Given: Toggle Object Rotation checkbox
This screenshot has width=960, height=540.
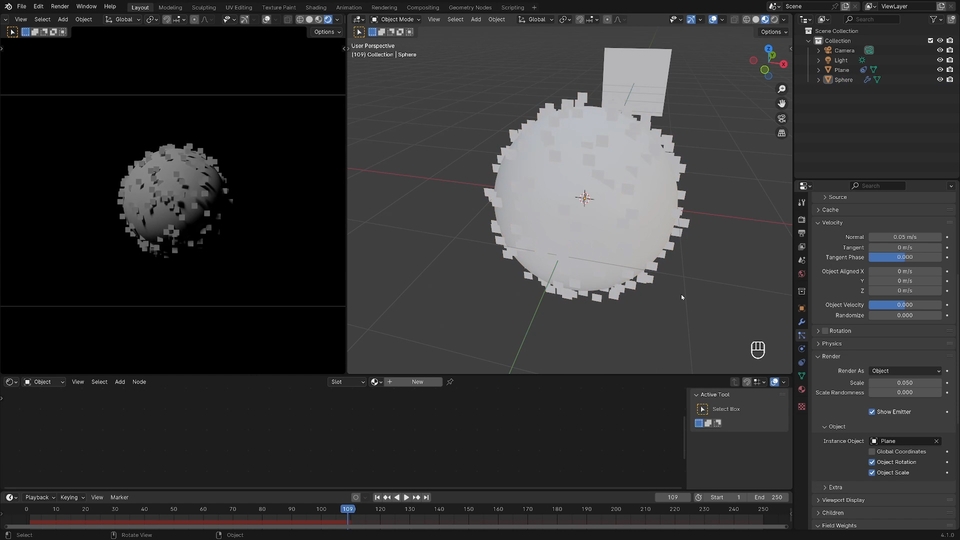Looking at the screenshot, I should (x=872, y=462).
